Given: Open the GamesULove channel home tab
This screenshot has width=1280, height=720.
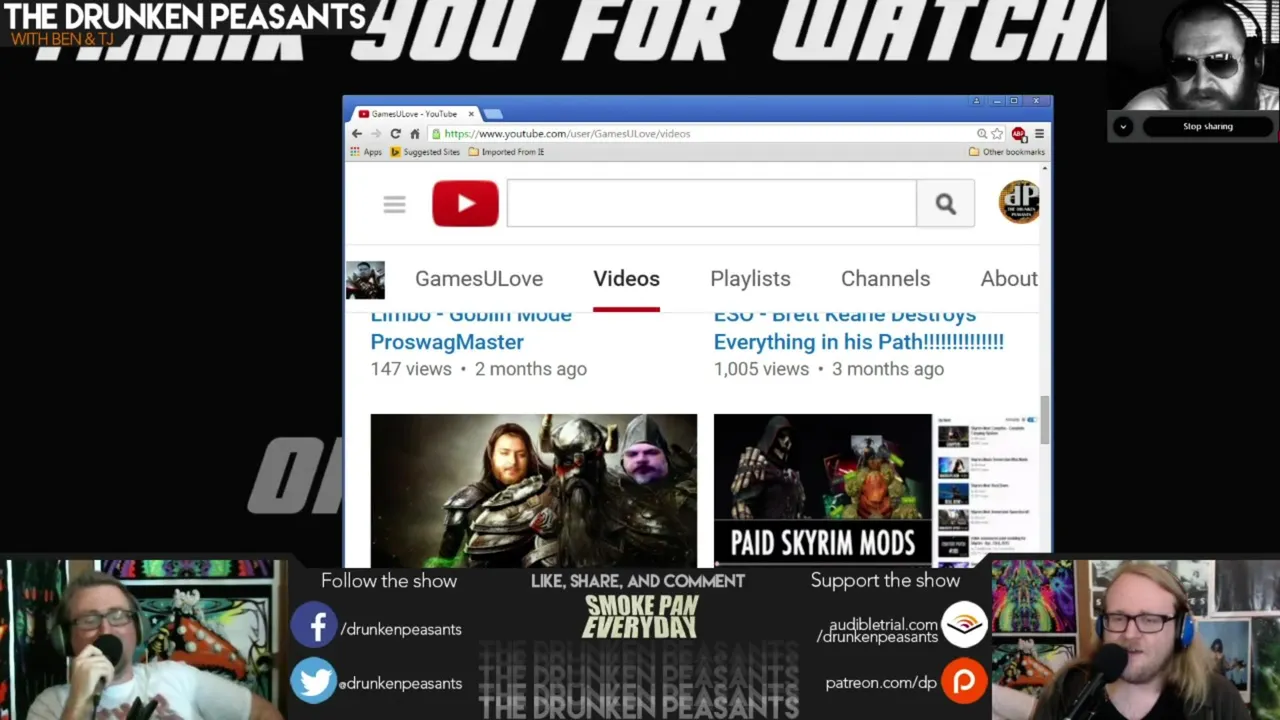Looking at the screenshot, I should pos(479,279).
